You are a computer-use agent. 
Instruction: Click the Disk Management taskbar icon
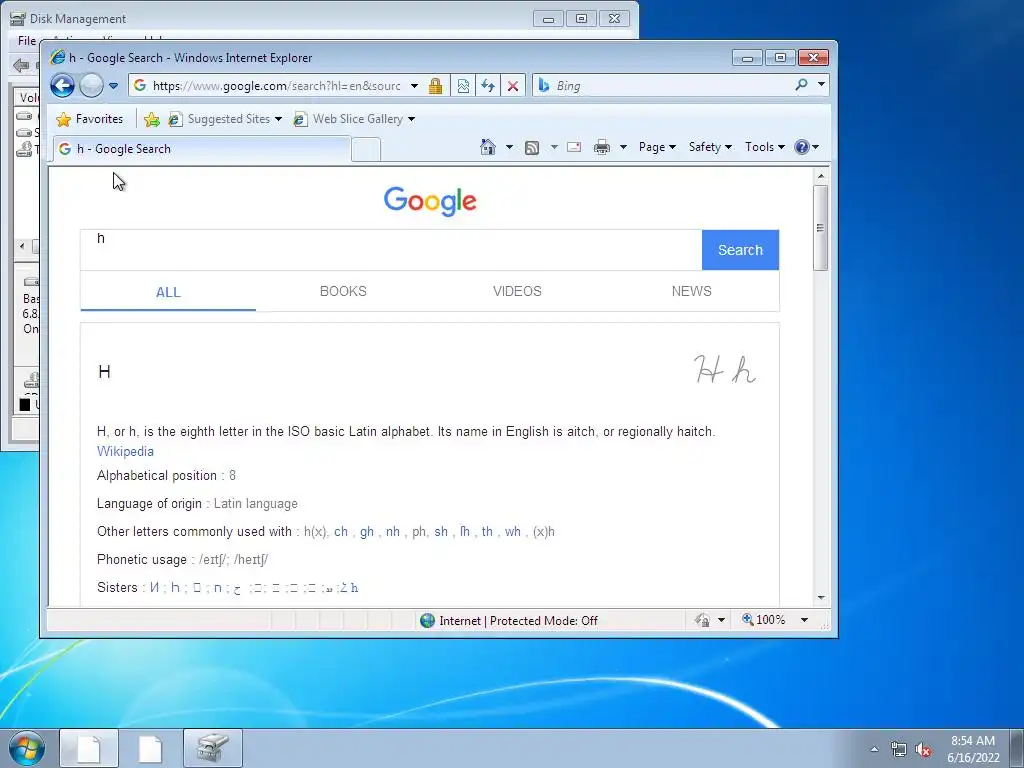pos(213,748)
